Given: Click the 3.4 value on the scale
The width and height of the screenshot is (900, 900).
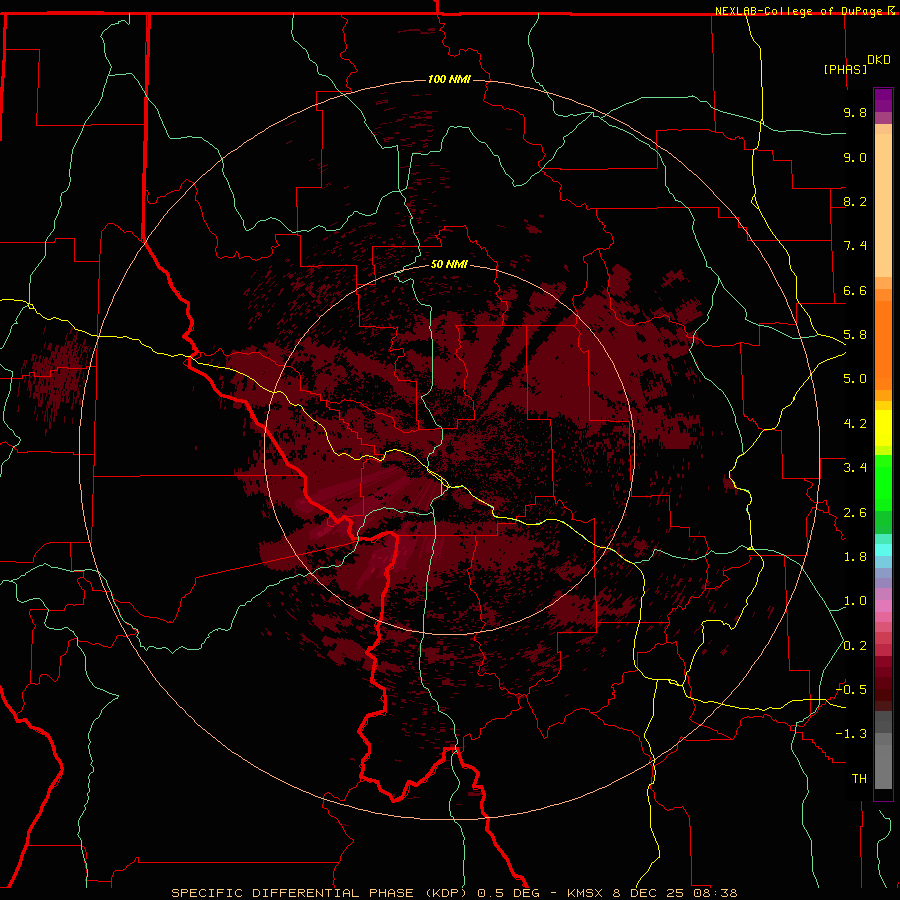Looking at the screenshot, I should 855,468.
